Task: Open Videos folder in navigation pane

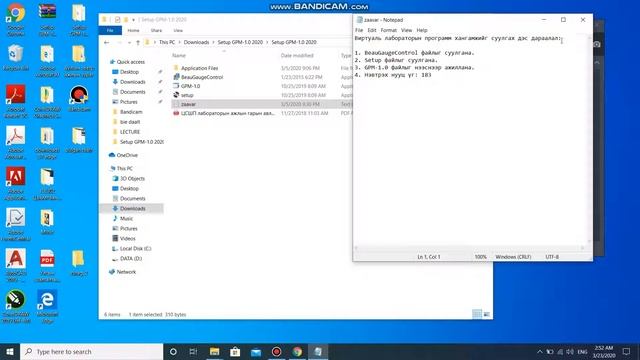Action: pos(127,238)
